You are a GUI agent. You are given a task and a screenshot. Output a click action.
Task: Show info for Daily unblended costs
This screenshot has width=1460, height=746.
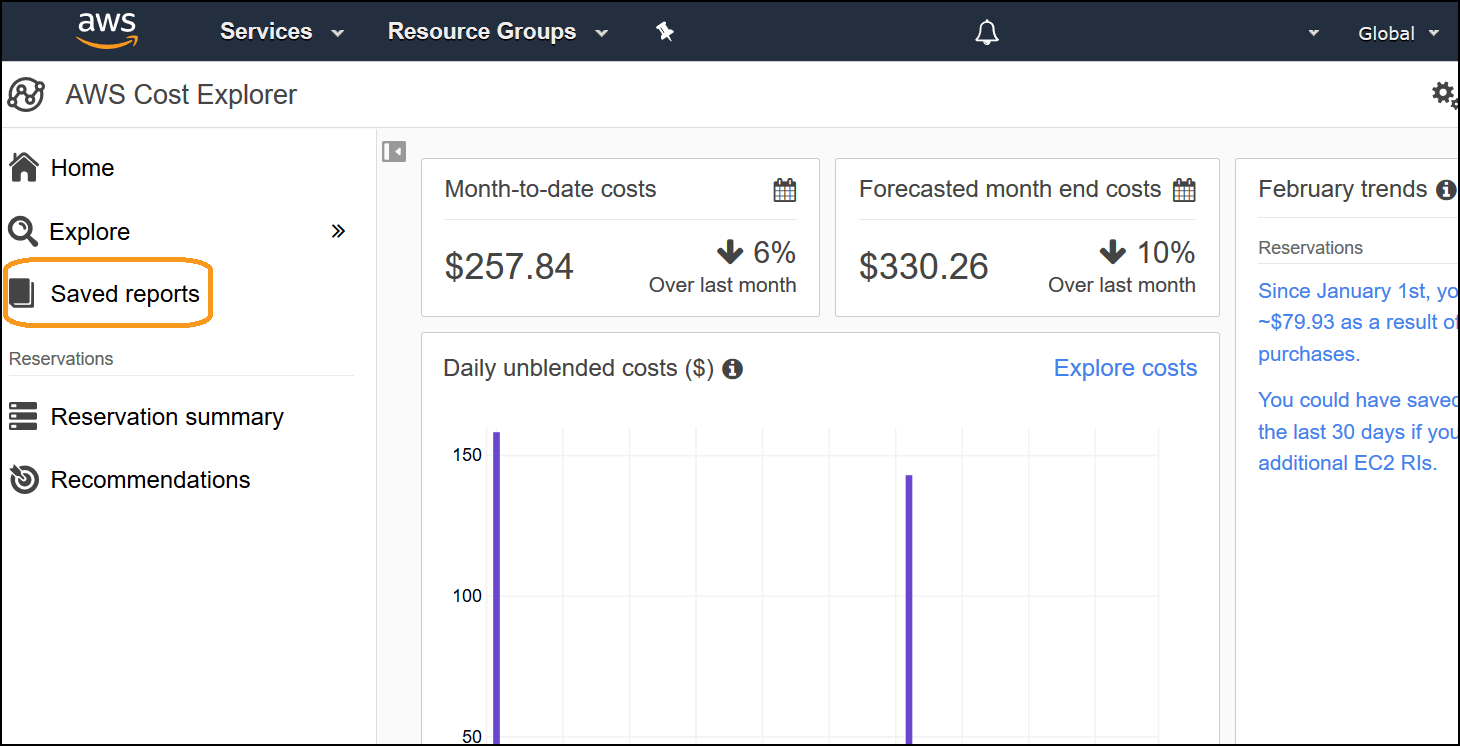click(x=733, y=369)
